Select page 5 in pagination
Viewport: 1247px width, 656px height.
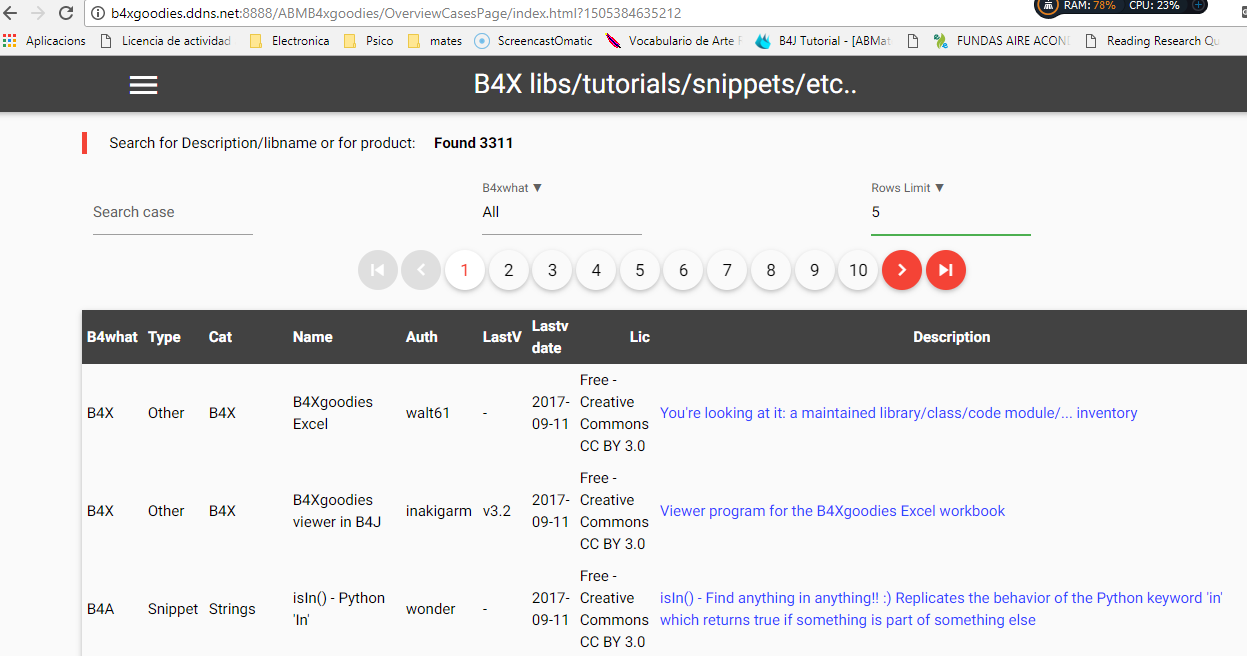click(640, 270)
